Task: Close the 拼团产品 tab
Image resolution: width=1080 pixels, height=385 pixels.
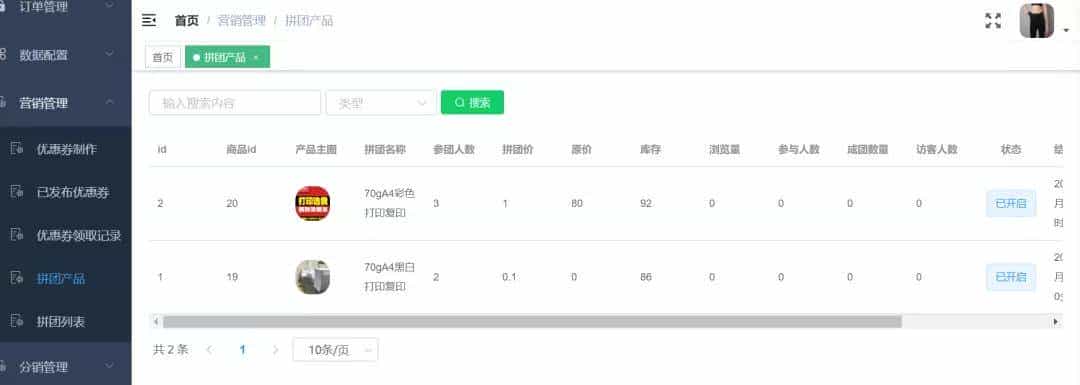Action: (256, 58)
